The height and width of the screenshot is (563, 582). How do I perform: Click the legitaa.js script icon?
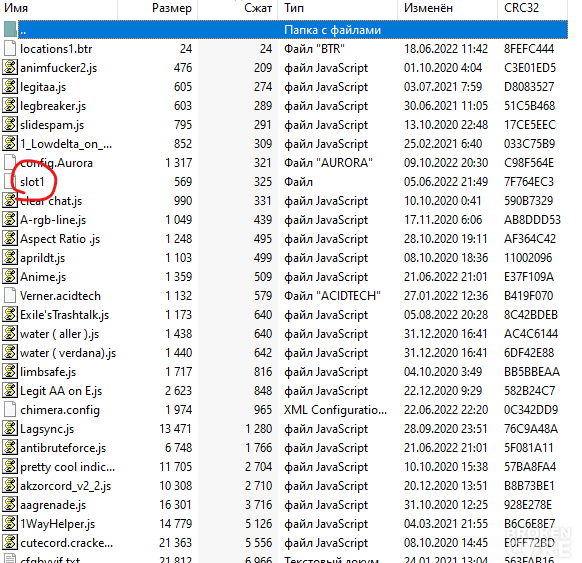[x=10, y=86]
